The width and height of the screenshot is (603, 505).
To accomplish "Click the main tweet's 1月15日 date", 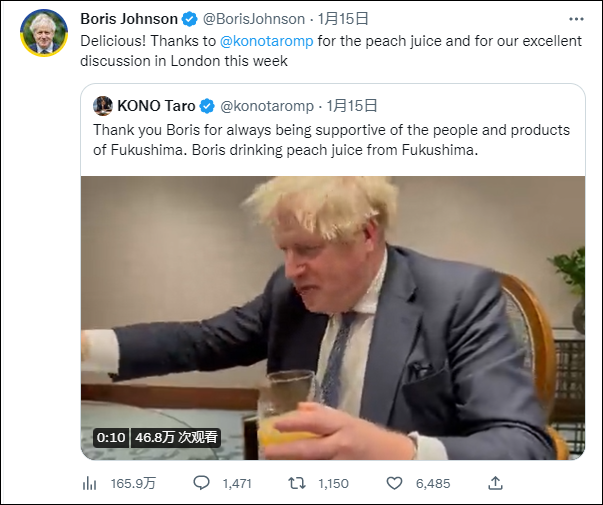I will (x=347, y=19).
